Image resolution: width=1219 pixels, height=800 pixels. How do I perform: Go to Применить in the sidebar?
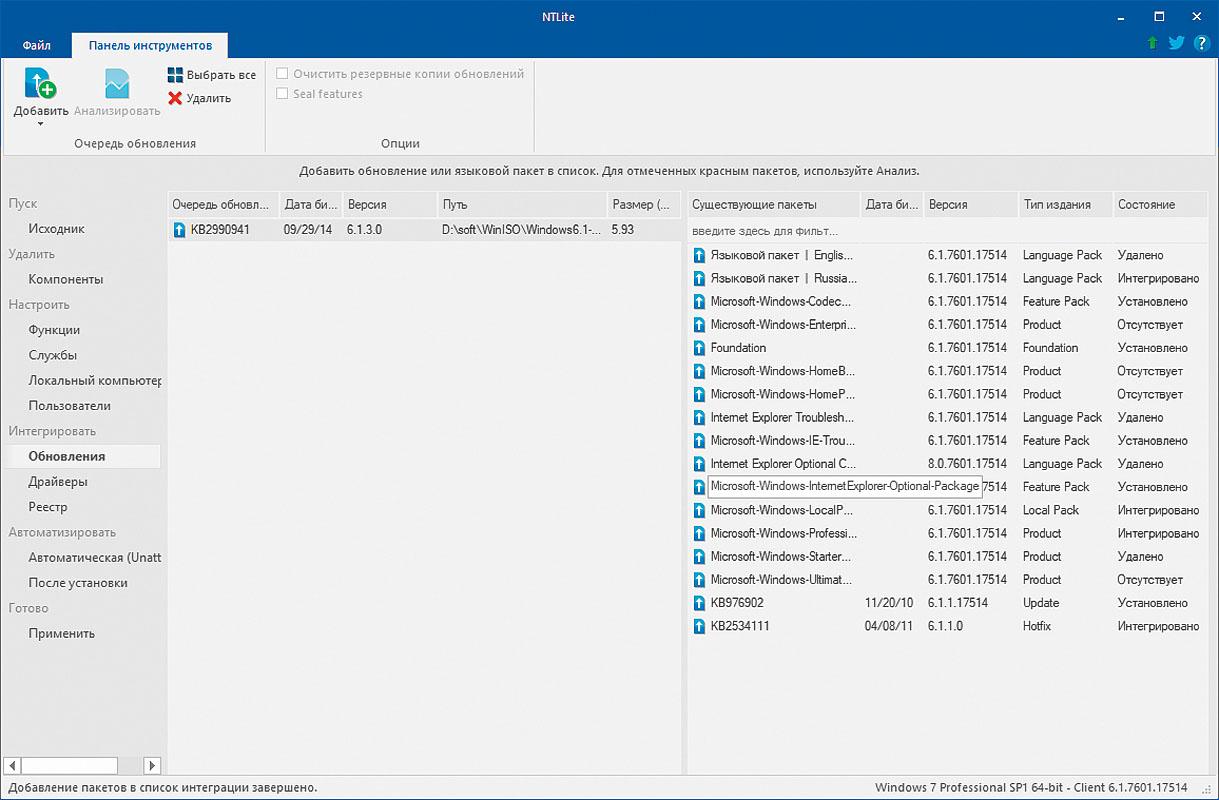pyautogui.click(x=62, y=633)
